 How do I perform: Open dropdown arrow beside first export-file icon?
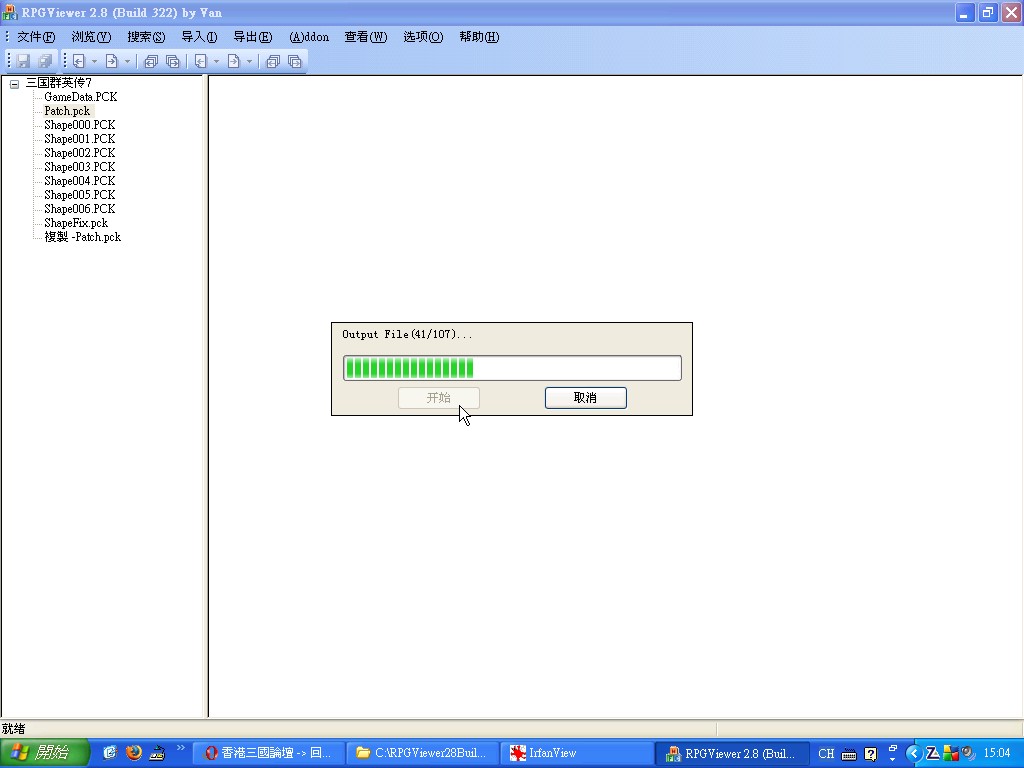point(127,61)
